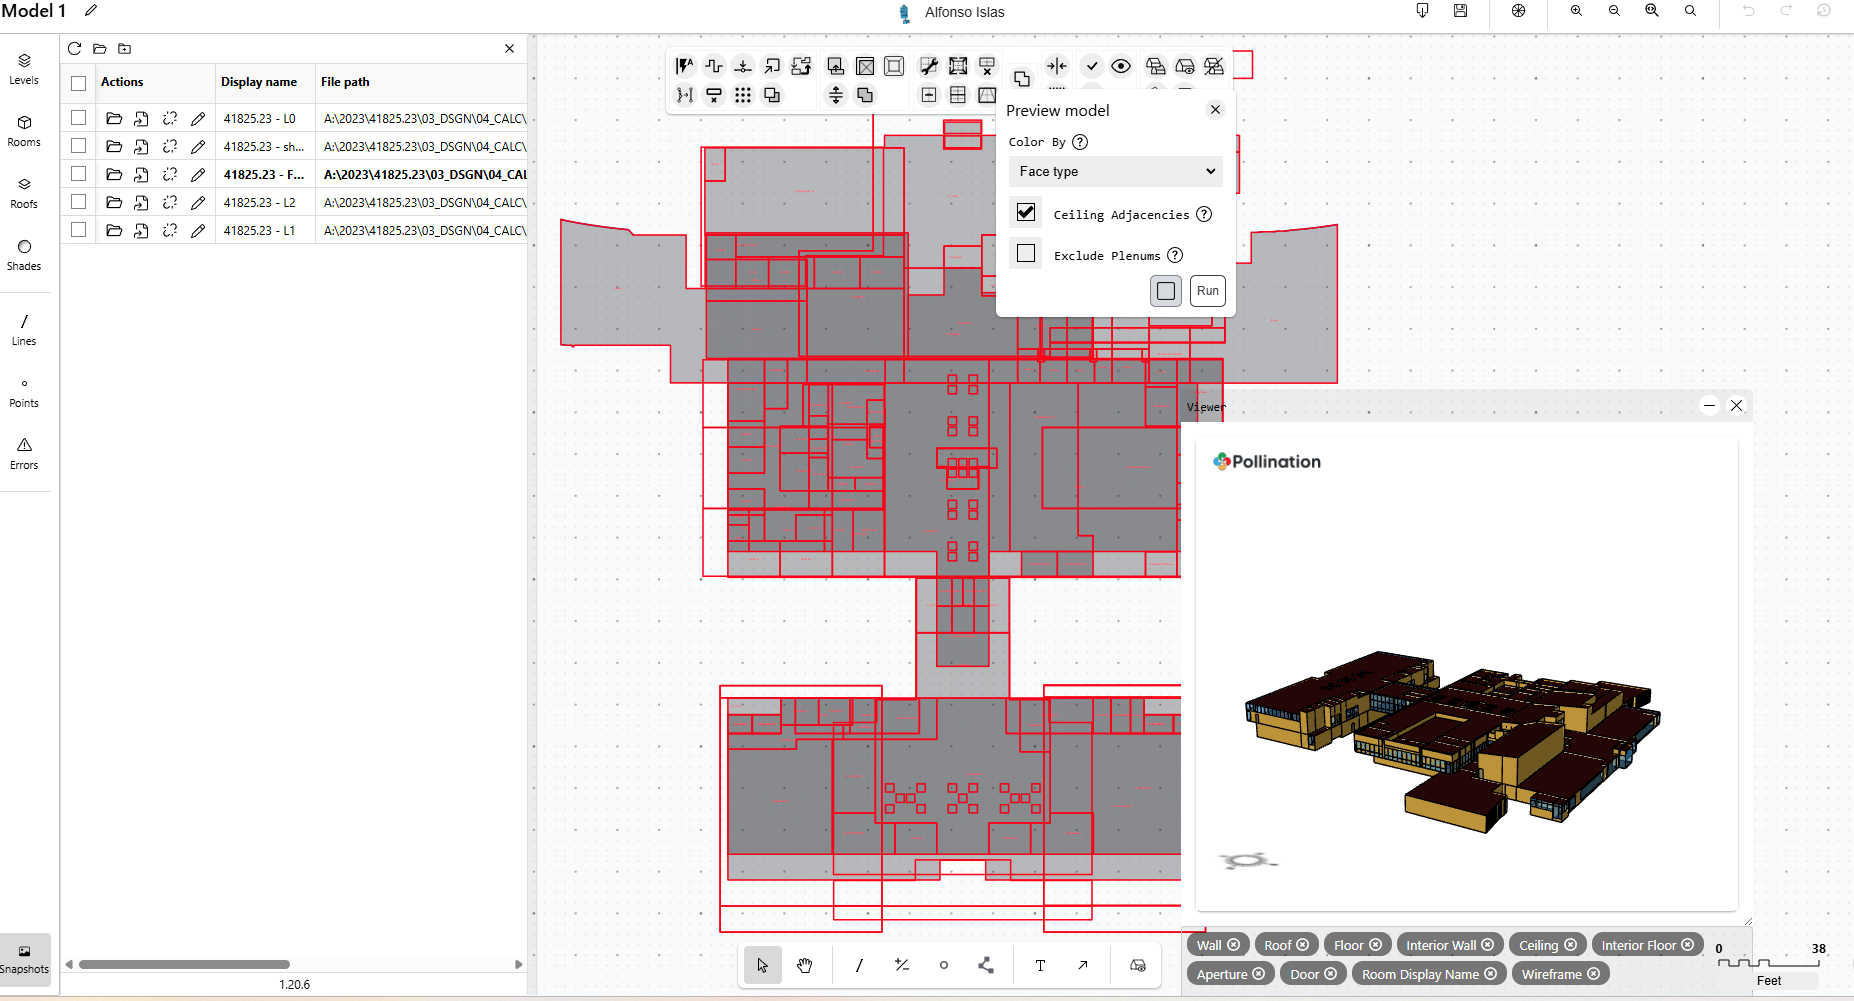Click the wrench repair tool icon
This screenshot has height=1001, width=1854.
pyautogui.click(x=929, y=66)
